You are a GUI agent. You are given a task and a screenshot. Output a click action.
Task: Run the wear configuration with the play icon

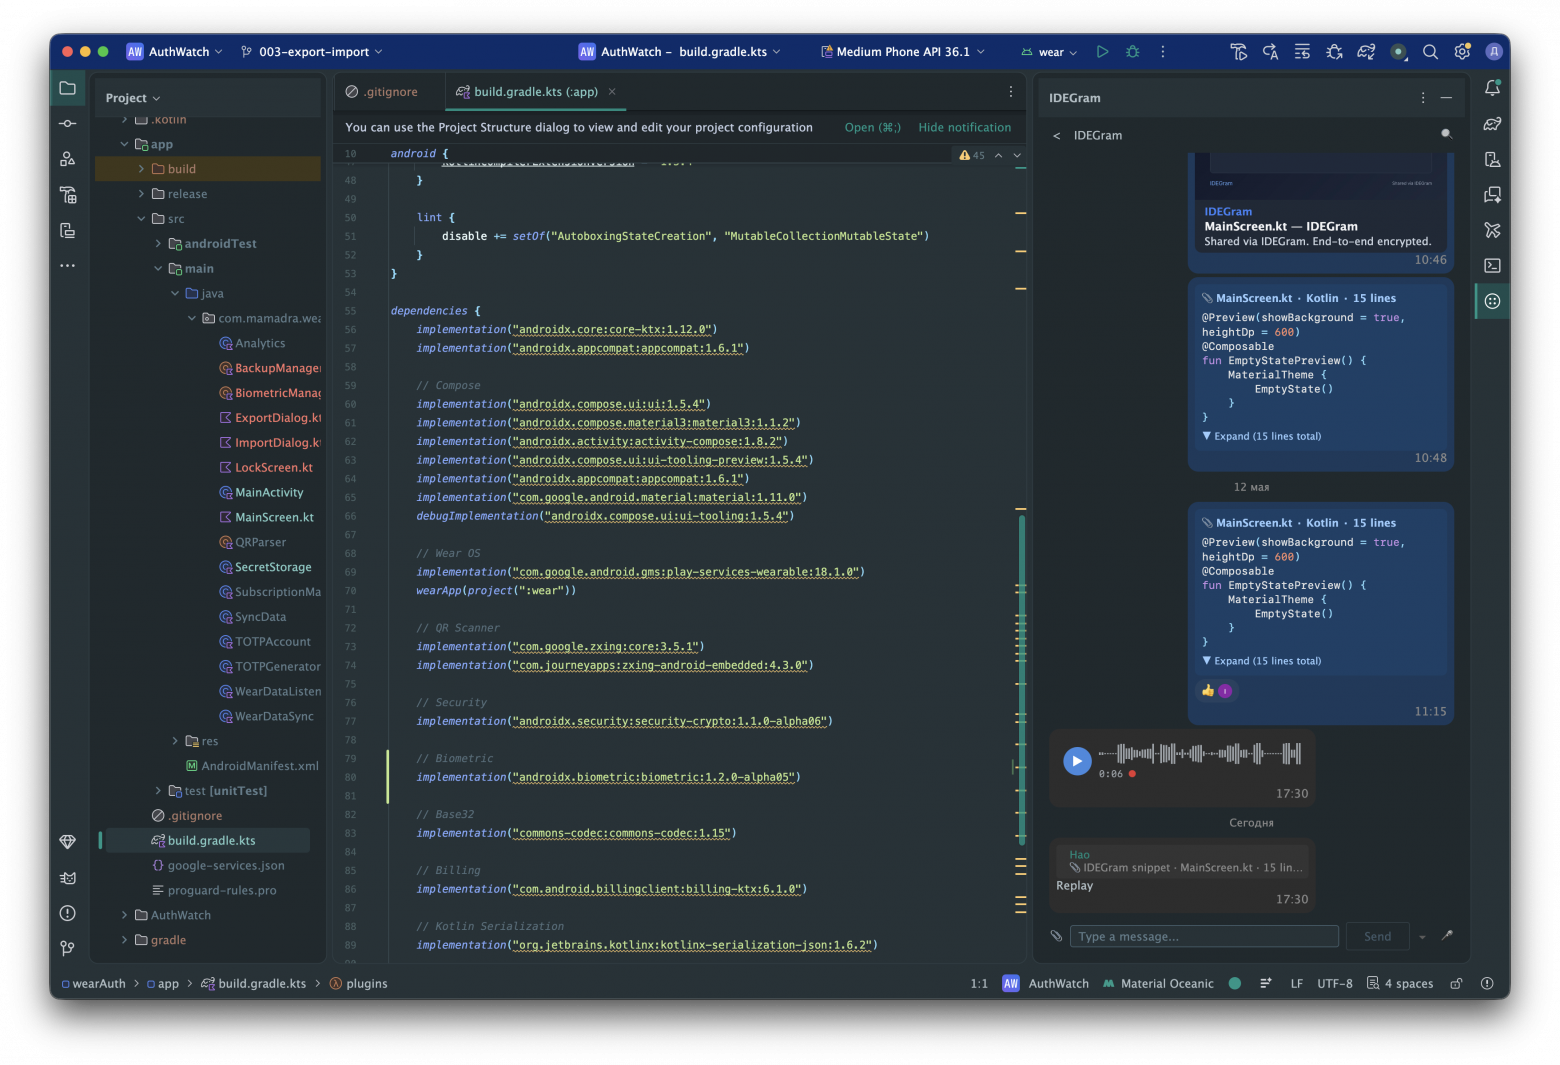(x=1102, y=52)
